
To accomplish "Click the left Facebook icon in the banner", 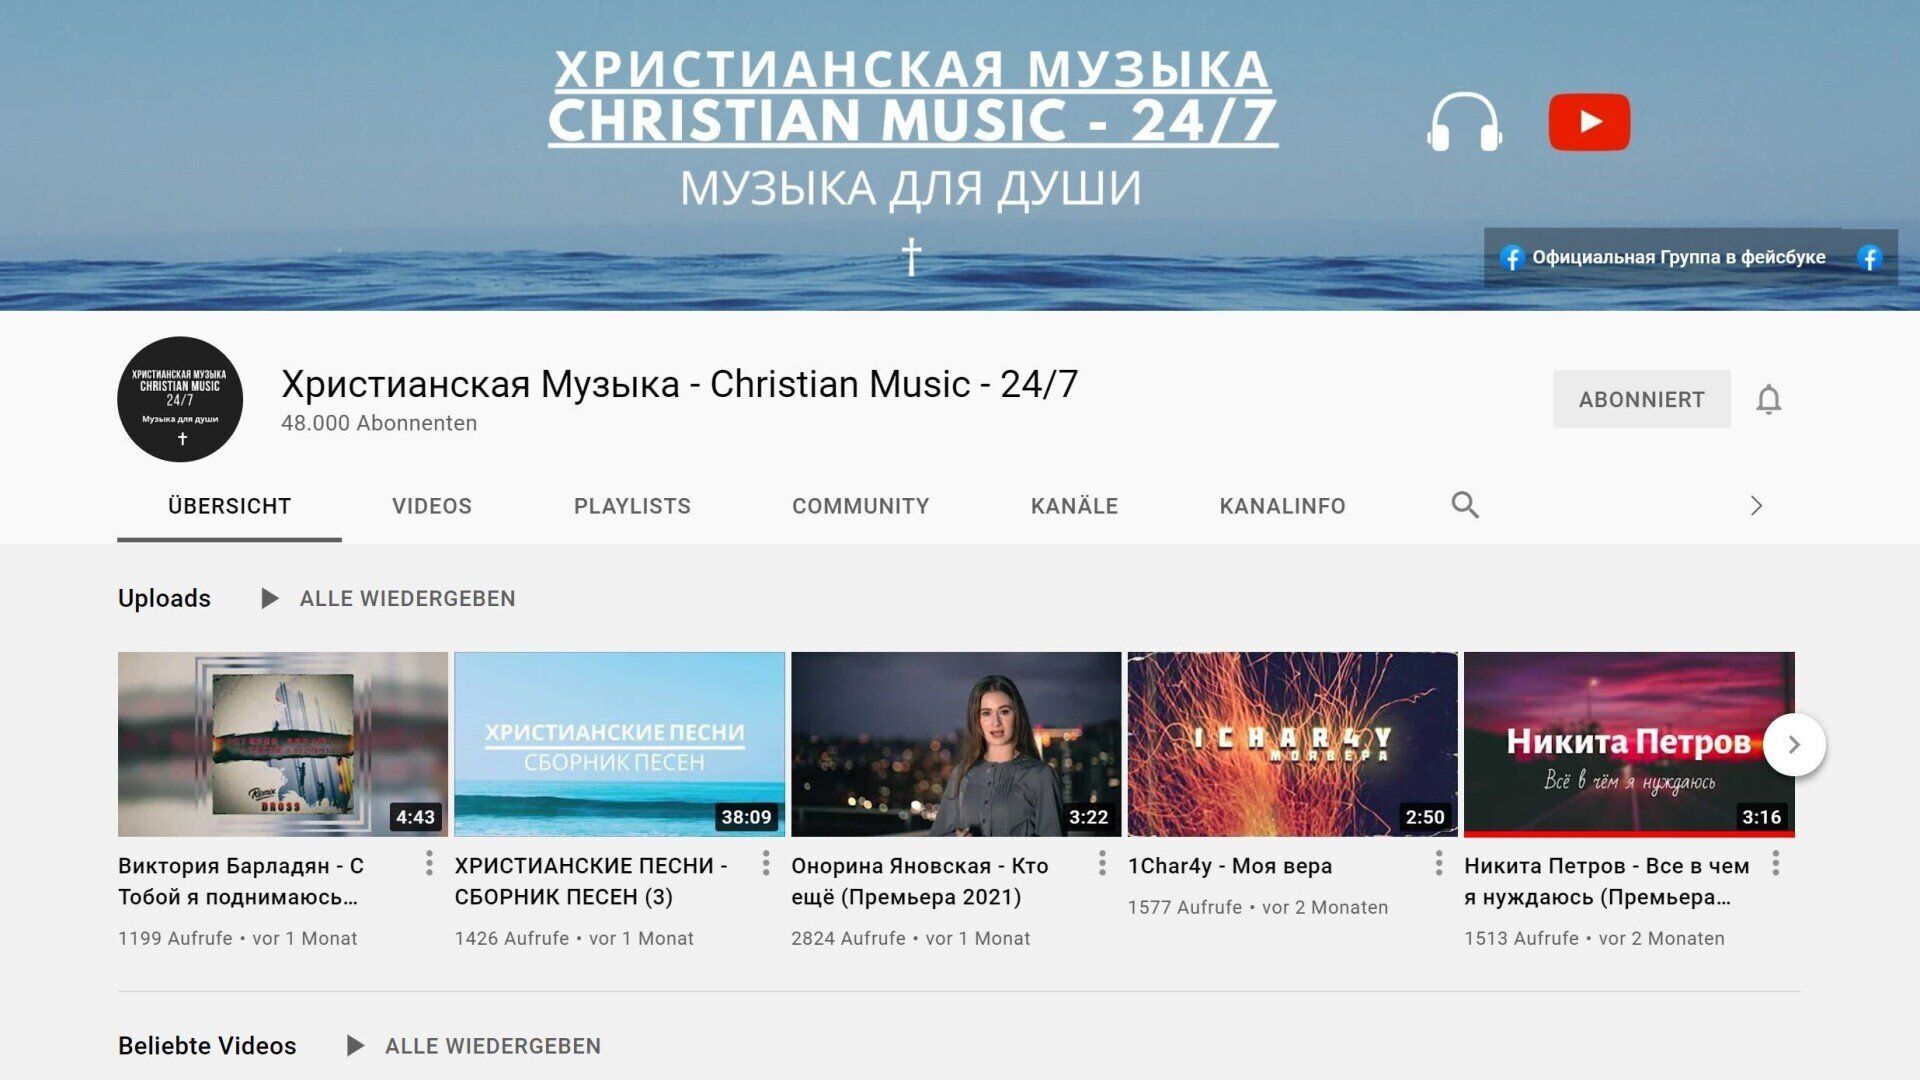I will click(1511, 258).
